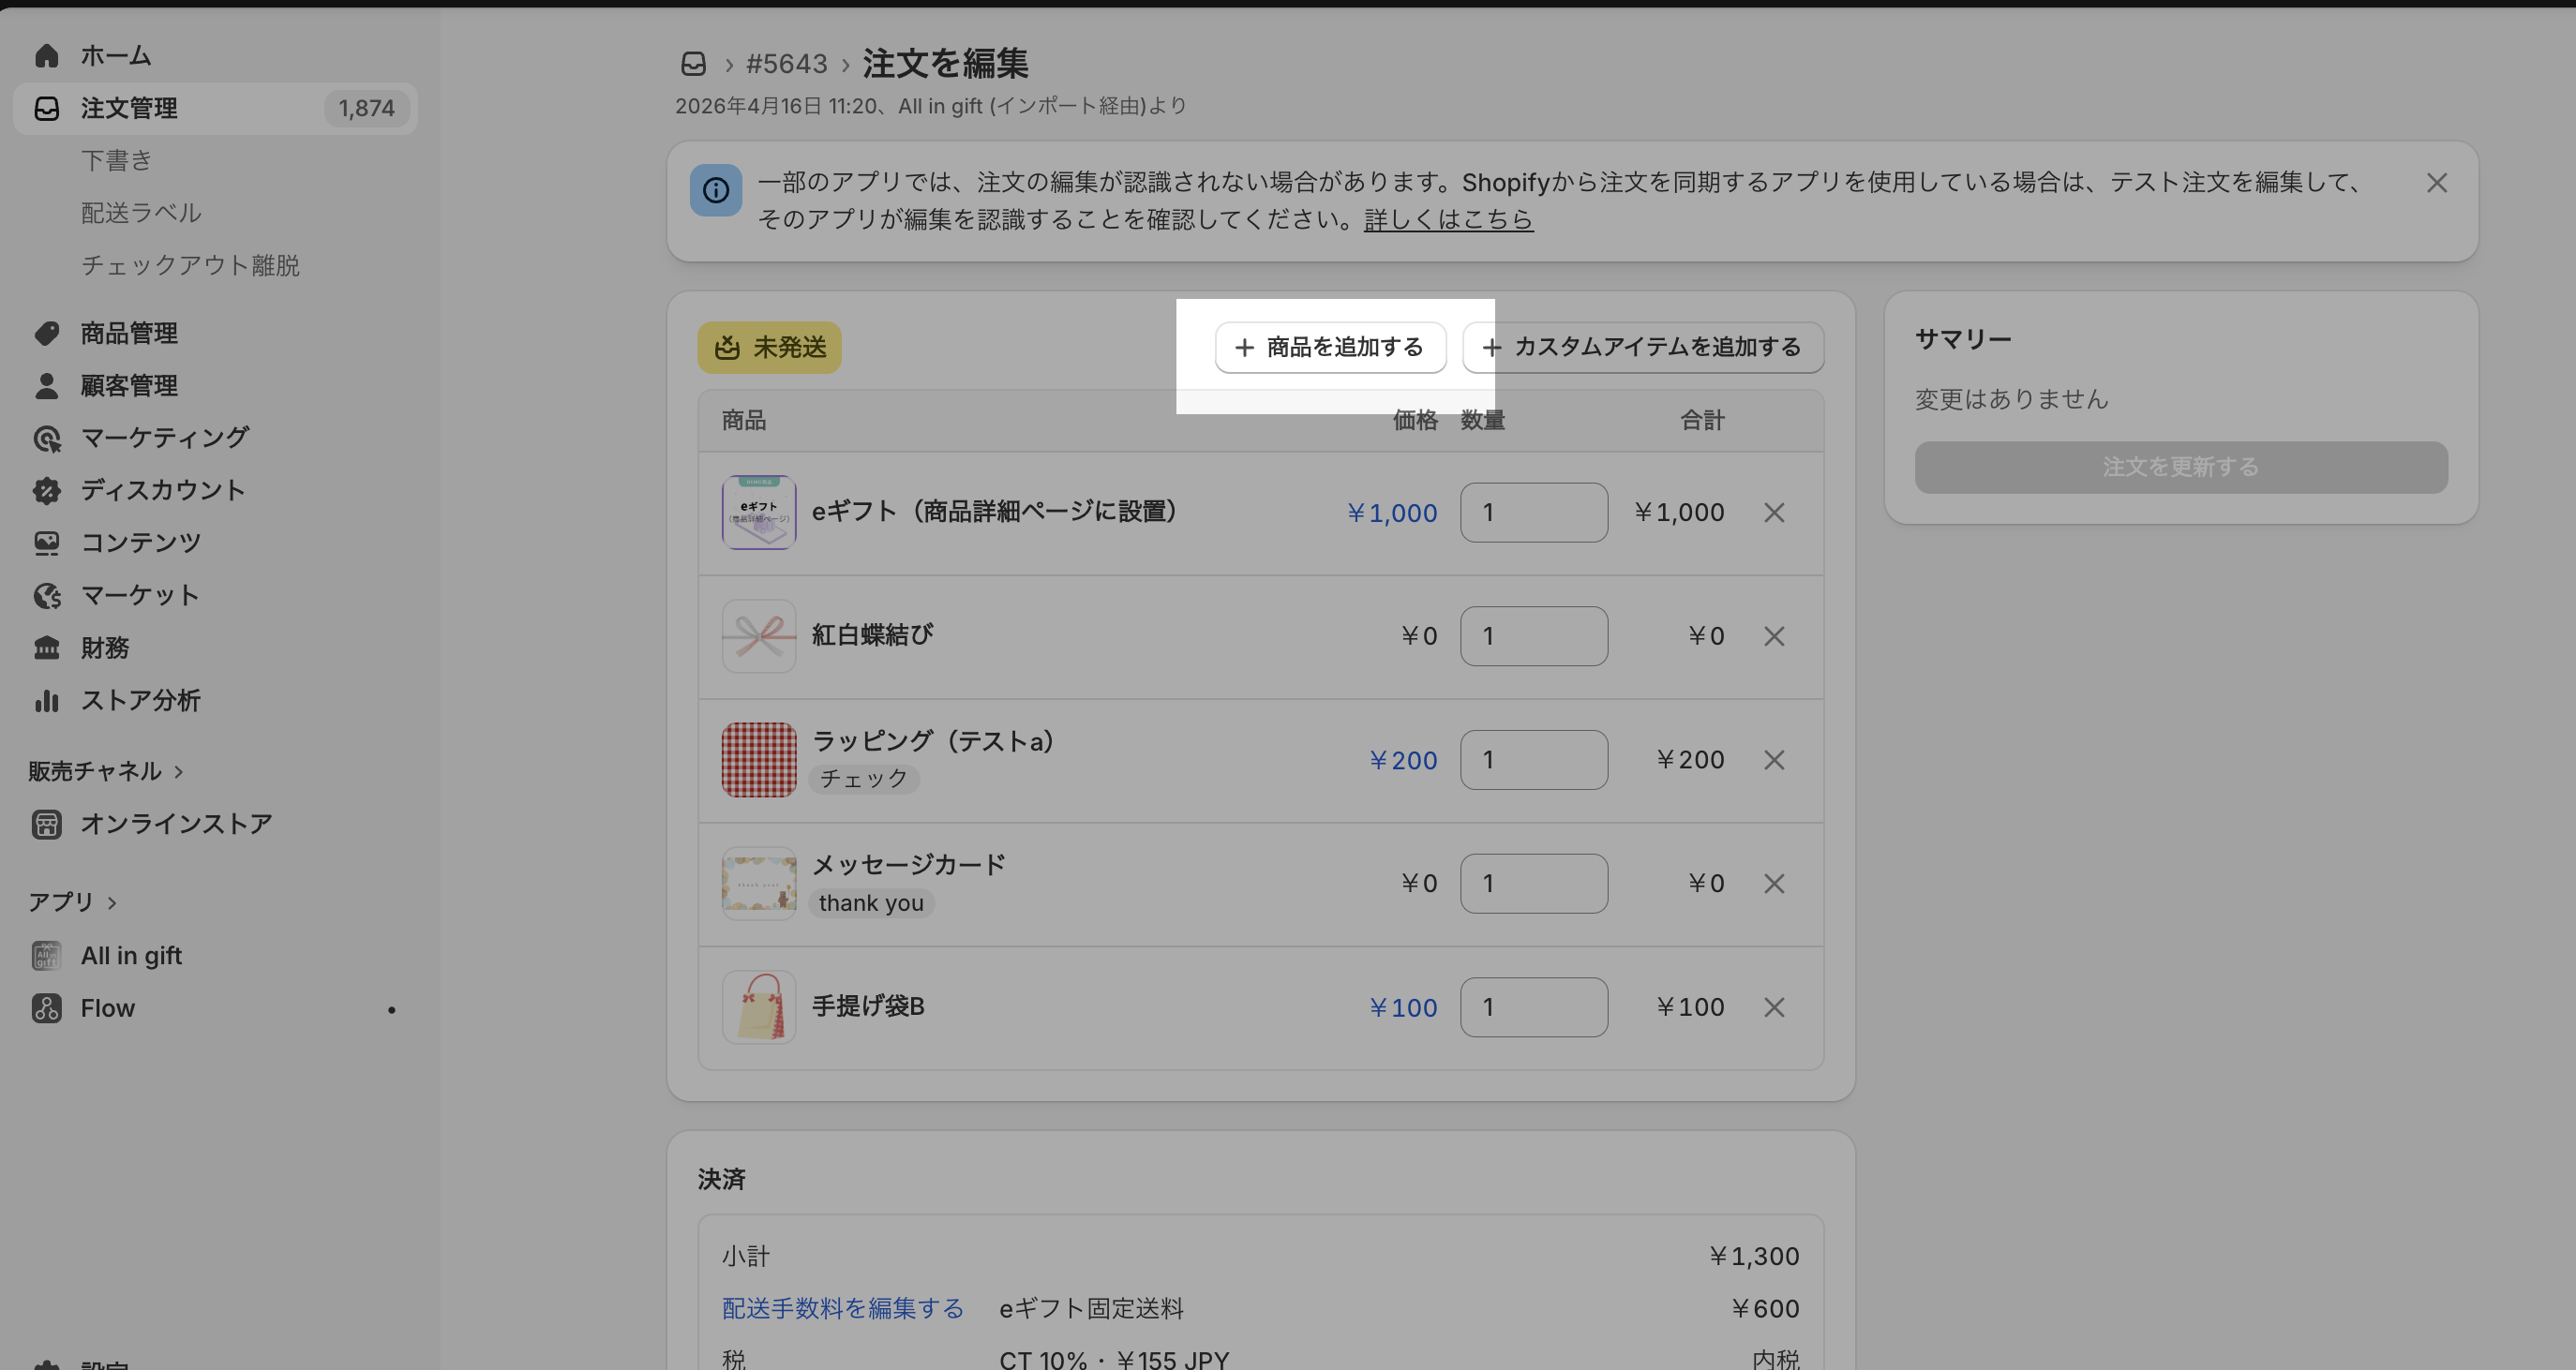Go to the 下書き submenu
Viewport: 2576px width, 1370px height.
[116, 160]
